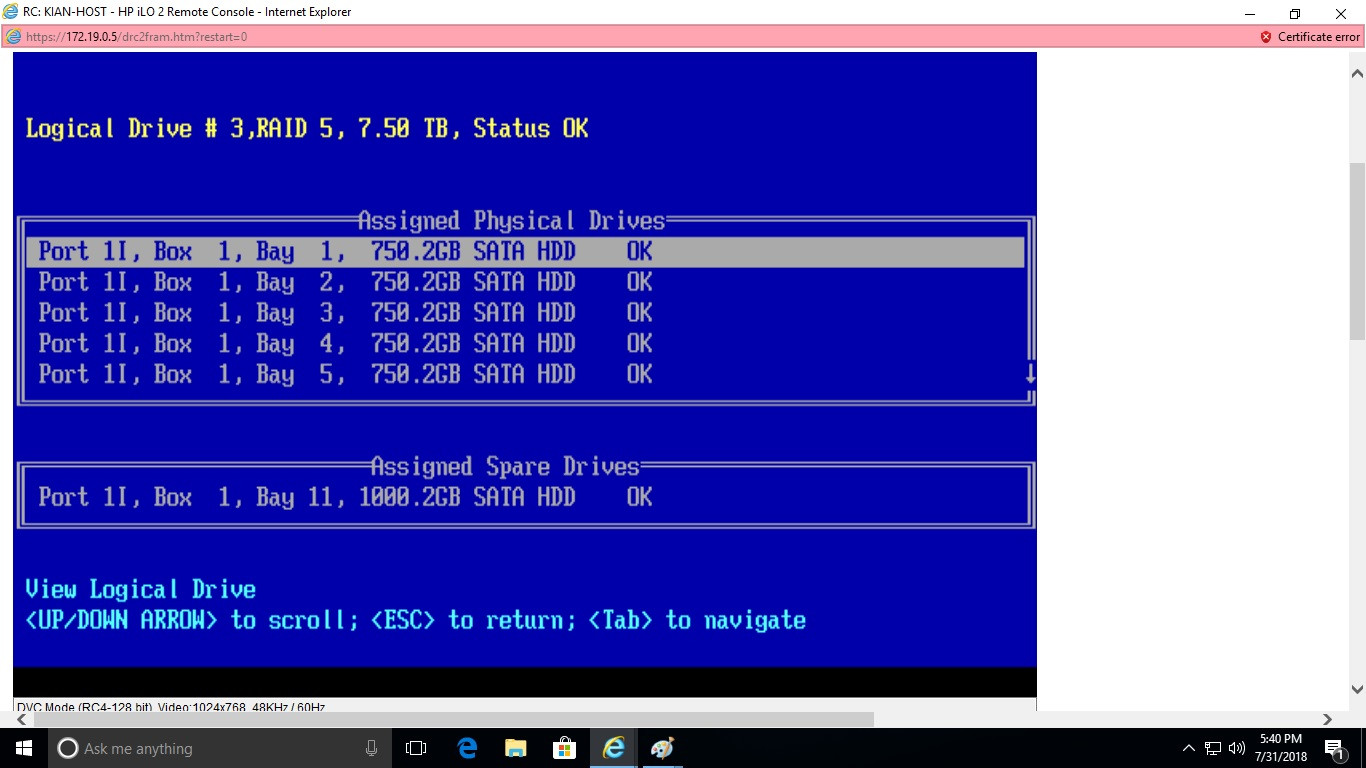Launch the Windows Store taskbar icon
Image resolution: width=1366 pixels, height=768 pixels.
coord(565,748)
